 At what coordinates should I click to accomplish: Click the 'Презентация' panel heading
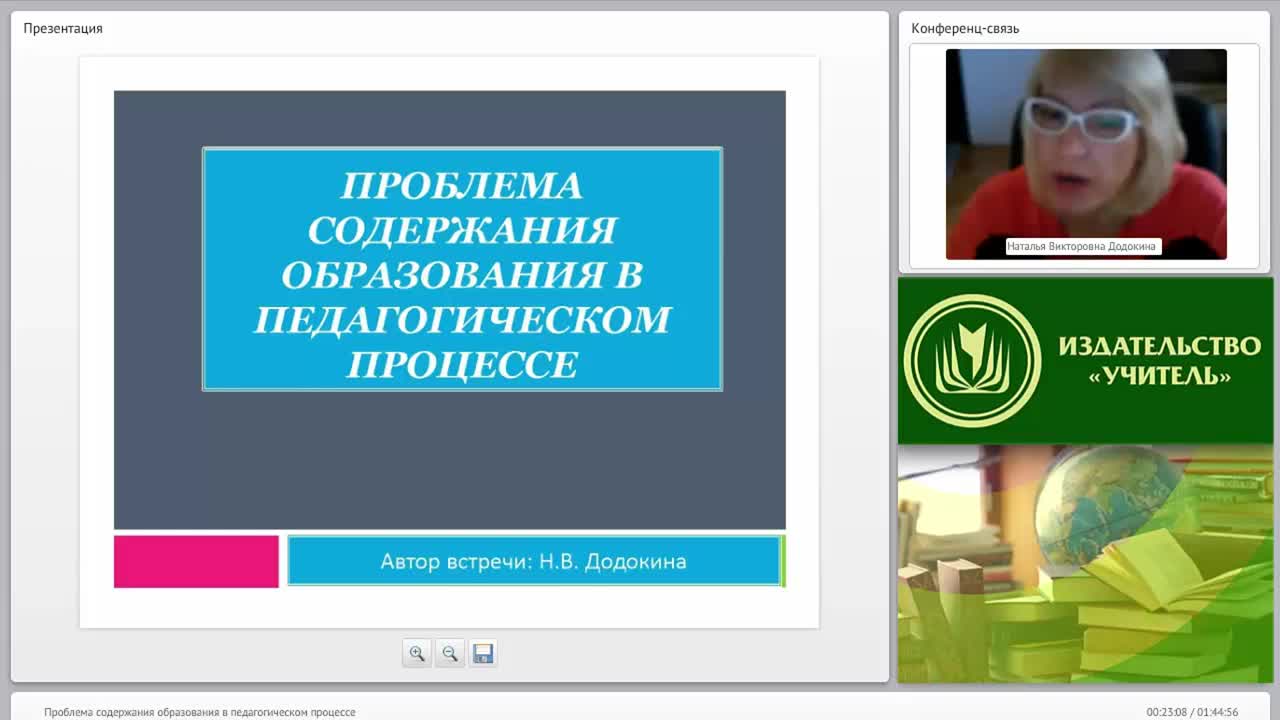point(63,28)
